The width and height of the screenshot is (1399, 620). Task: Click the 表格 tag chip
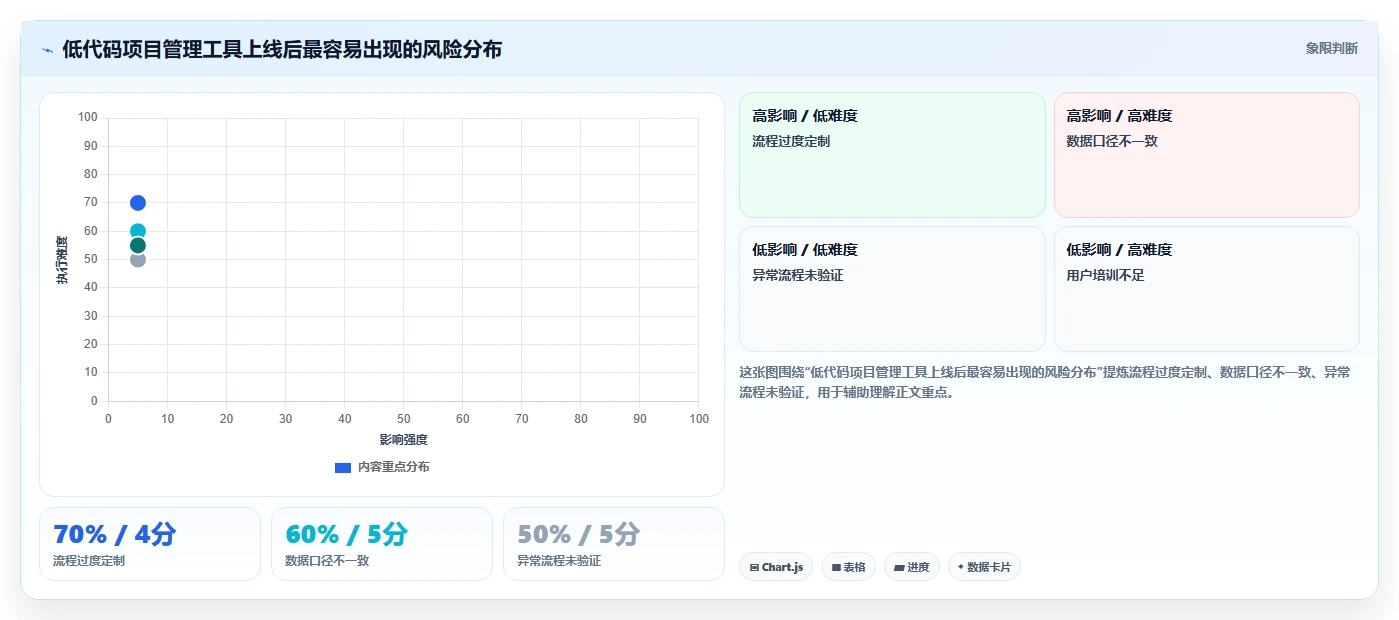[x=848, y=567]
